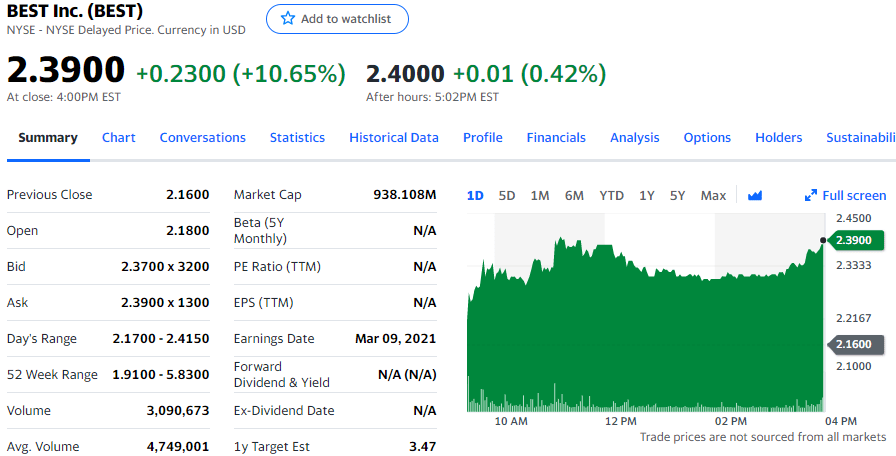Click the star icon beside Add to watchlist
This screenshot has height=456, width=896.
[288, 19]
